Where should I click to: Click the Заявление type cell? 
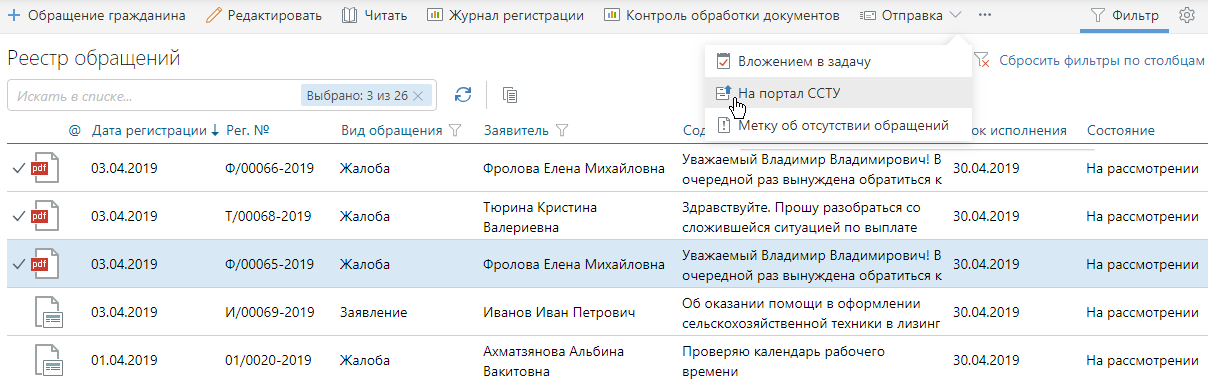point(373,312)
